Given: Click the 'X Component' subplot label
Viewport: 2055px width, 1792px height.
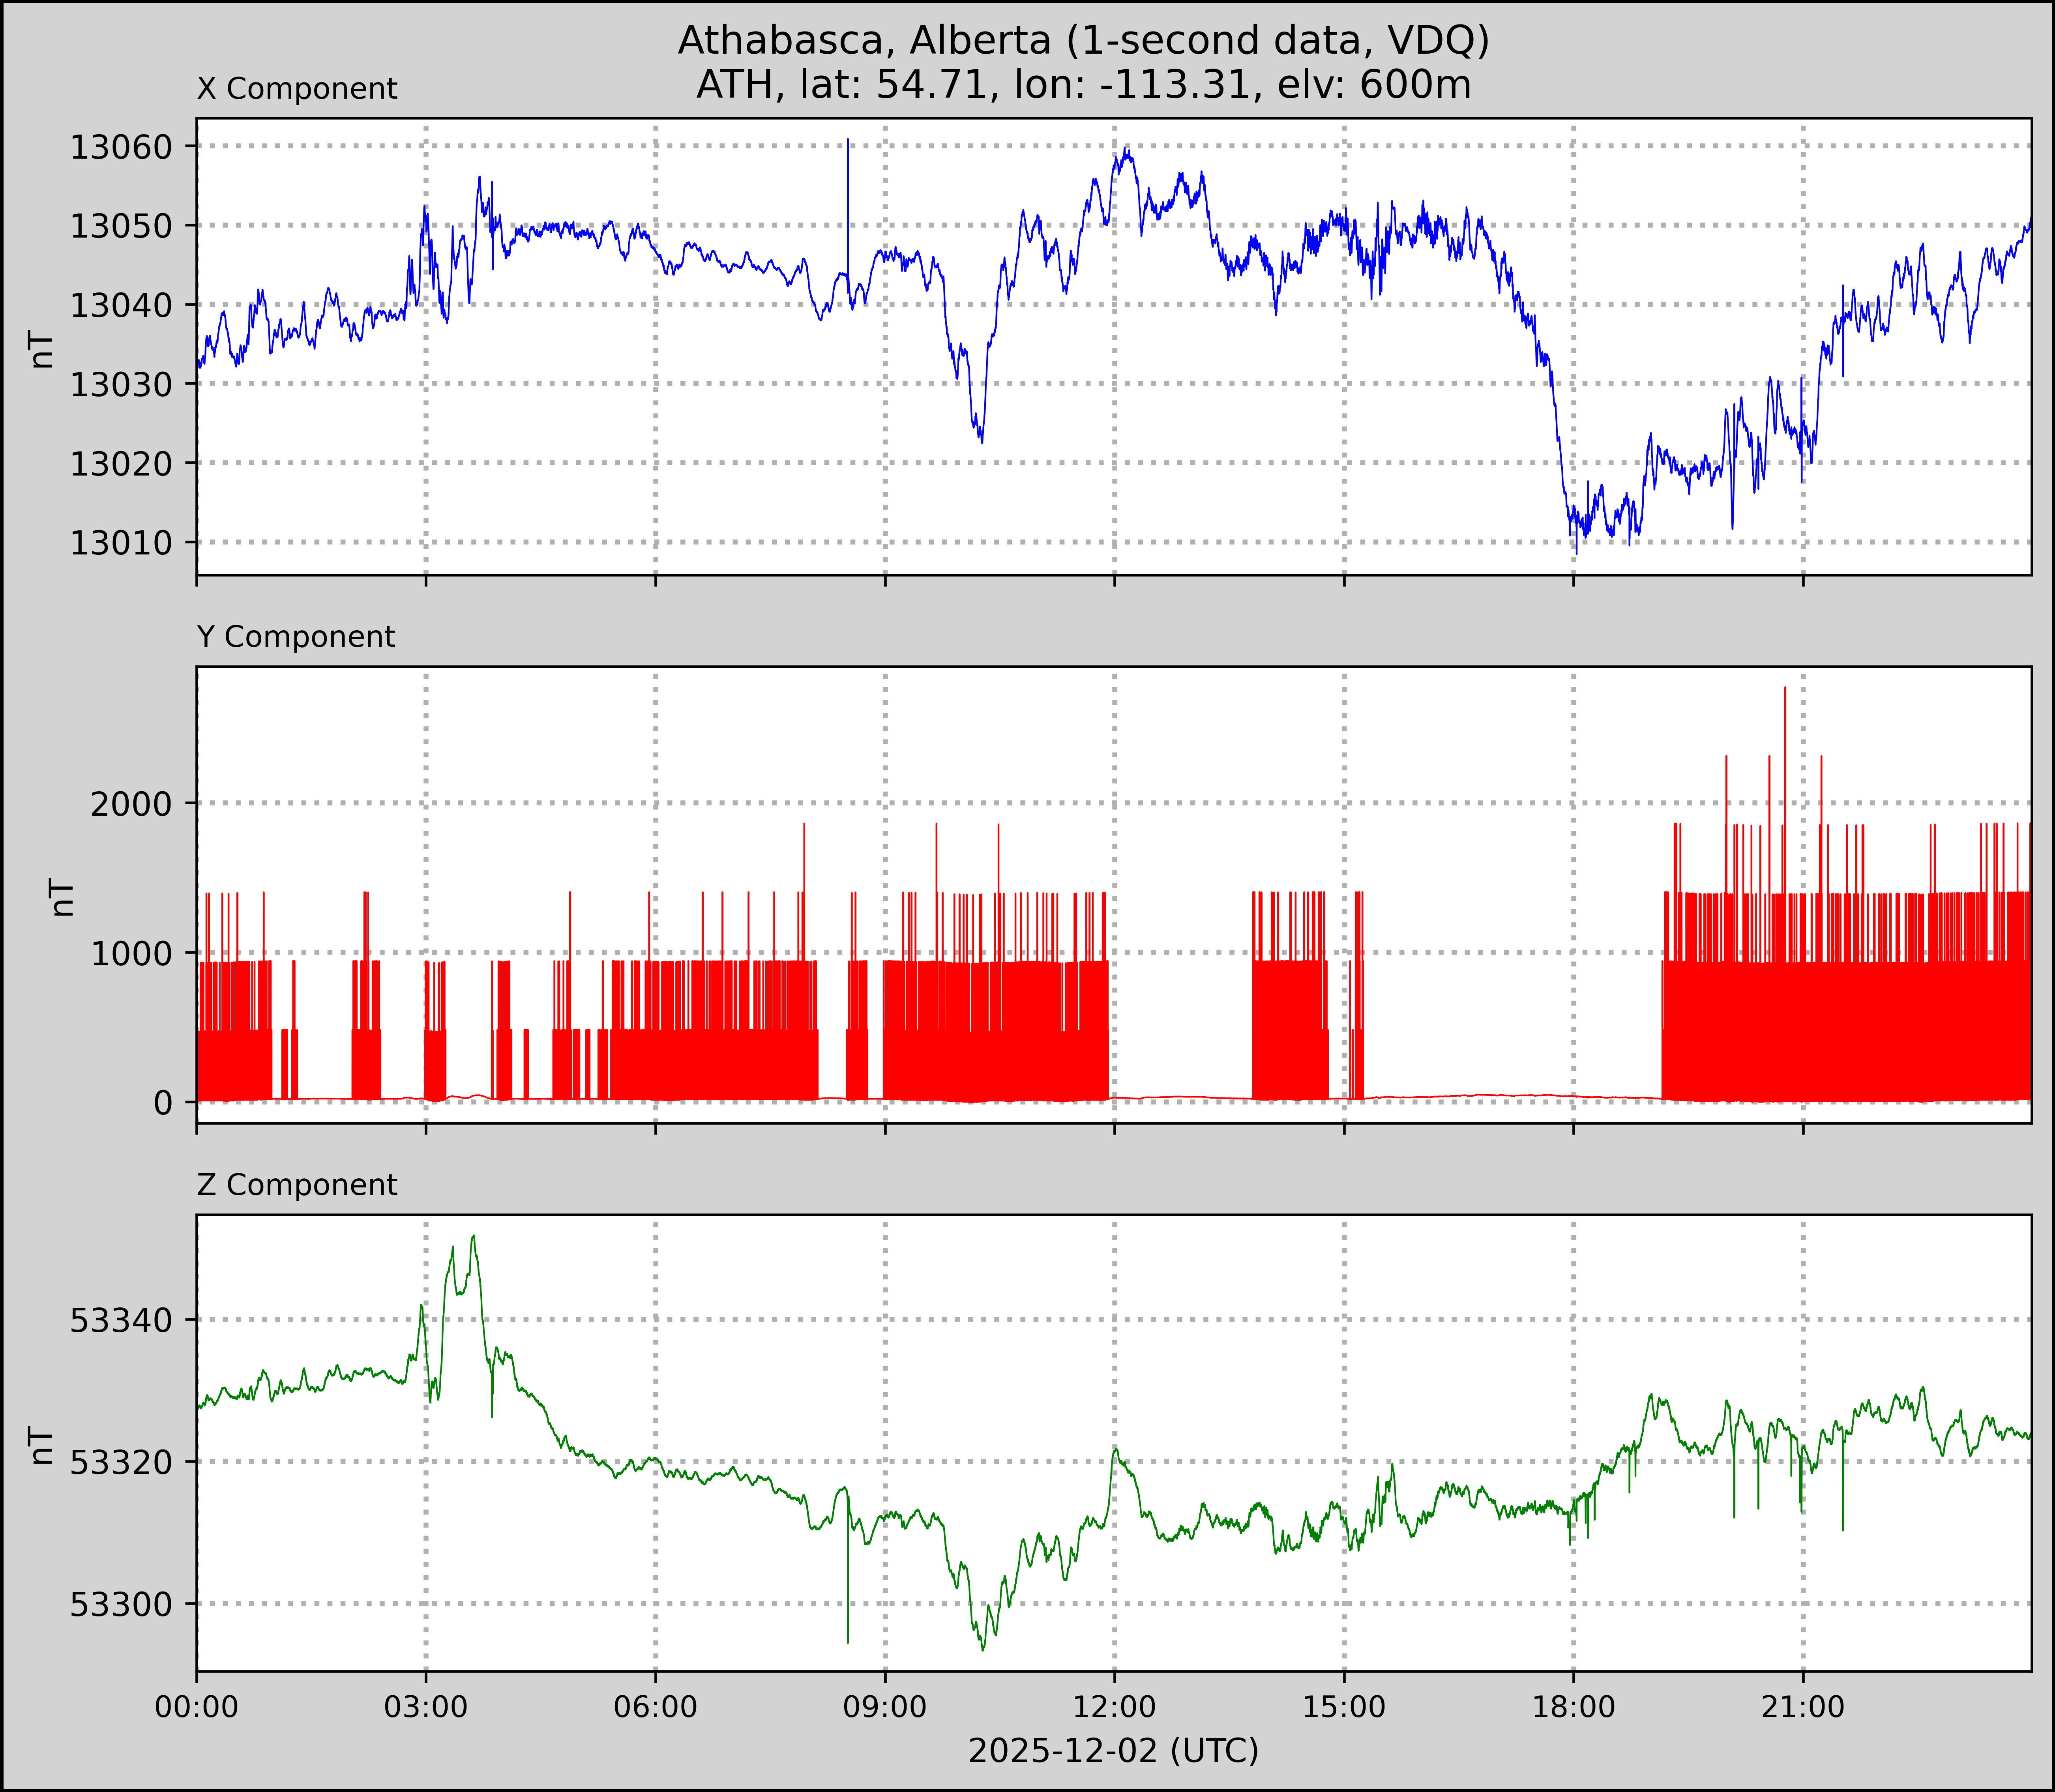Looking at the screenshot, I should click(297, 89).
